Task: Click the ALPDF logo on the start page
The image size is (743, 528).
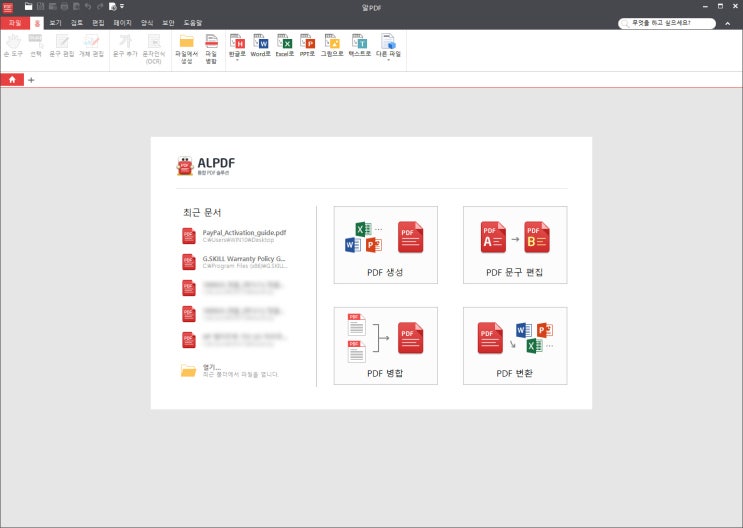Action: 206,166
